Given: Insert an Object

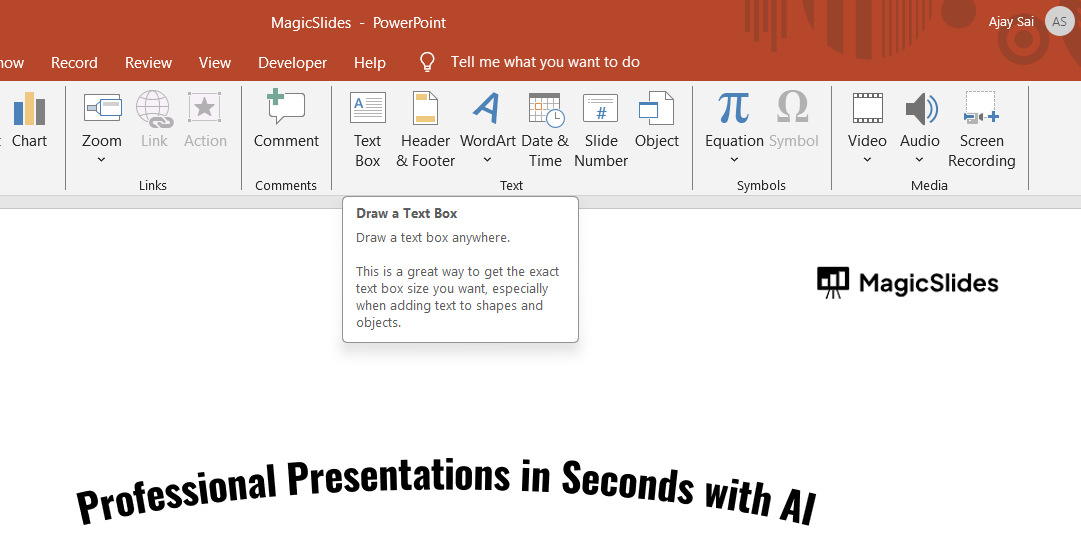Looking at the screenshot, I should point(657,120).
